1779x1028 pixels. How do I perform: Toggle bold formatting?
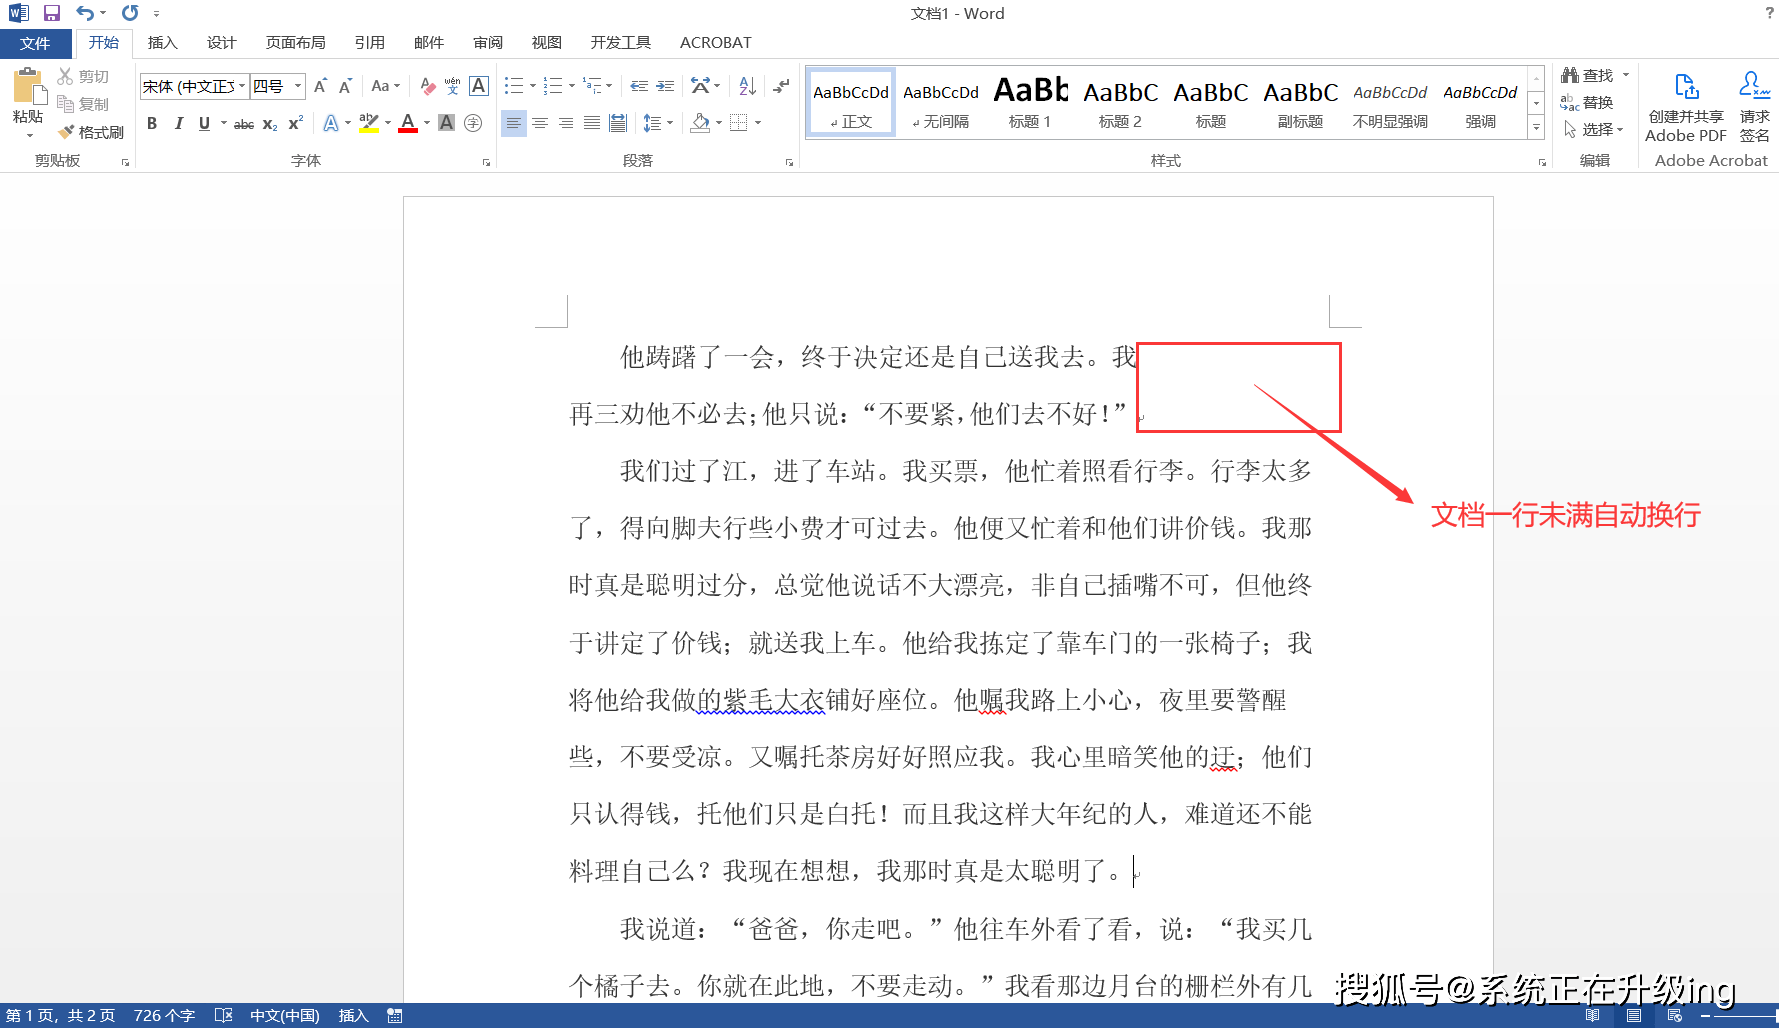[152, 123]
